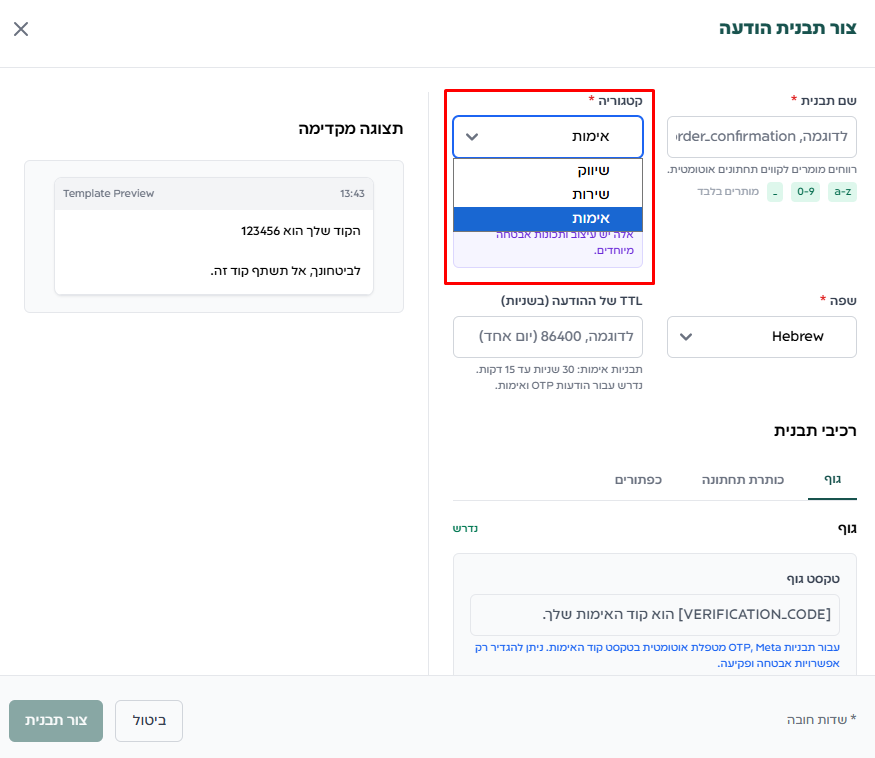
Task: Open the שפה dropdown showing Hebrew
Action: tap(761, 337)
